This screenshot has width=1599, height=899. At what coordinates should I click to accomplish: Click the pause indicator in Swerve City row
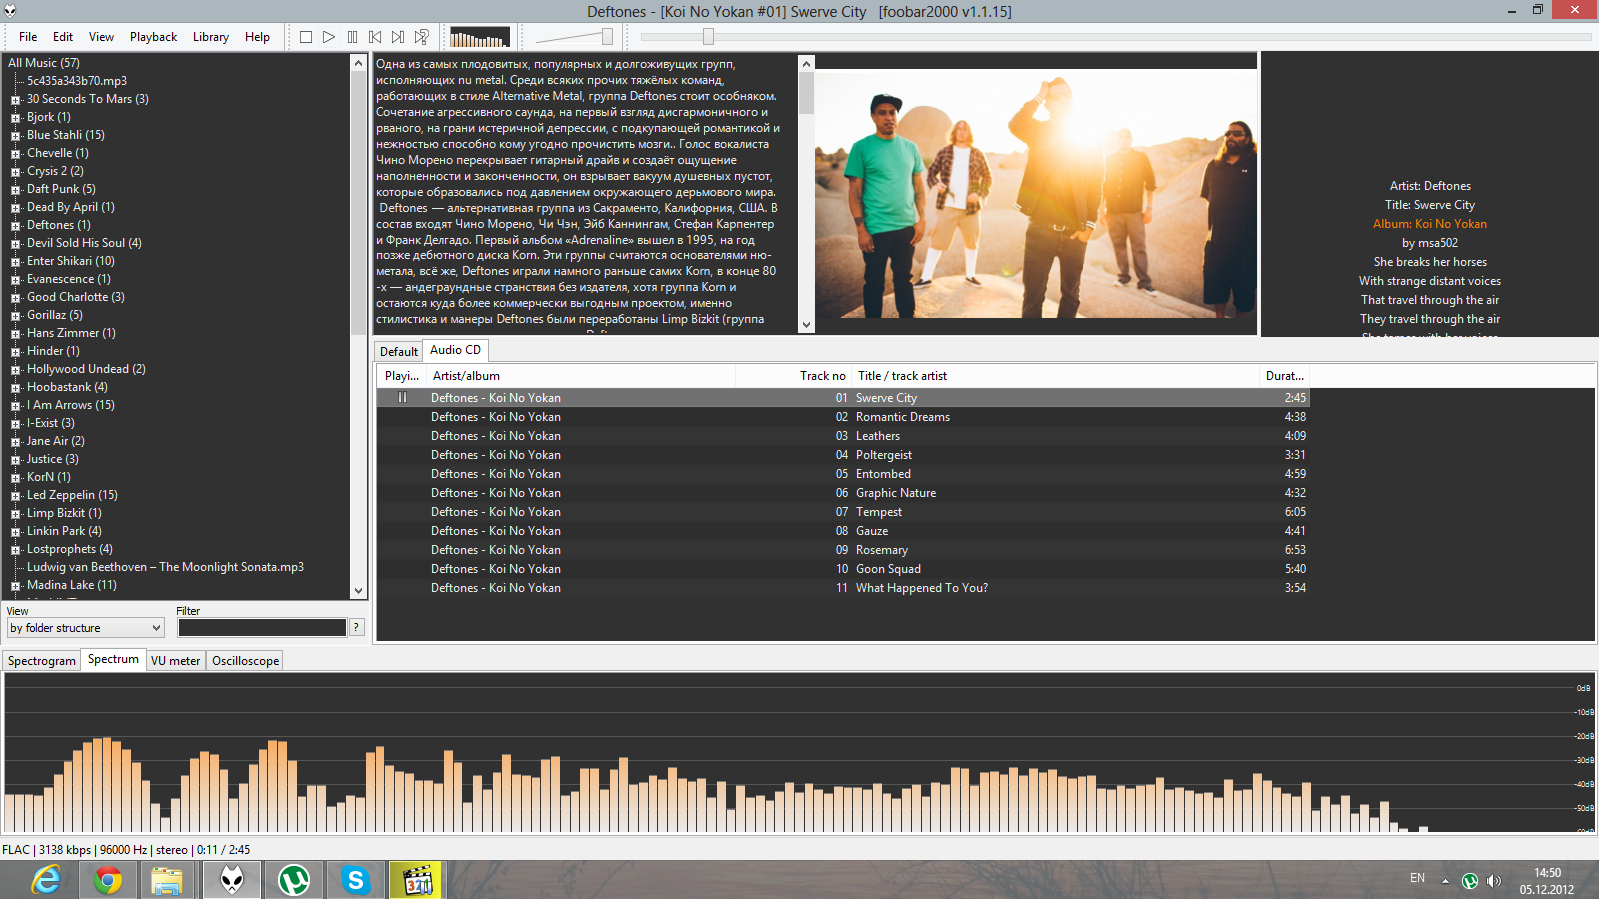tap(402, 398)
